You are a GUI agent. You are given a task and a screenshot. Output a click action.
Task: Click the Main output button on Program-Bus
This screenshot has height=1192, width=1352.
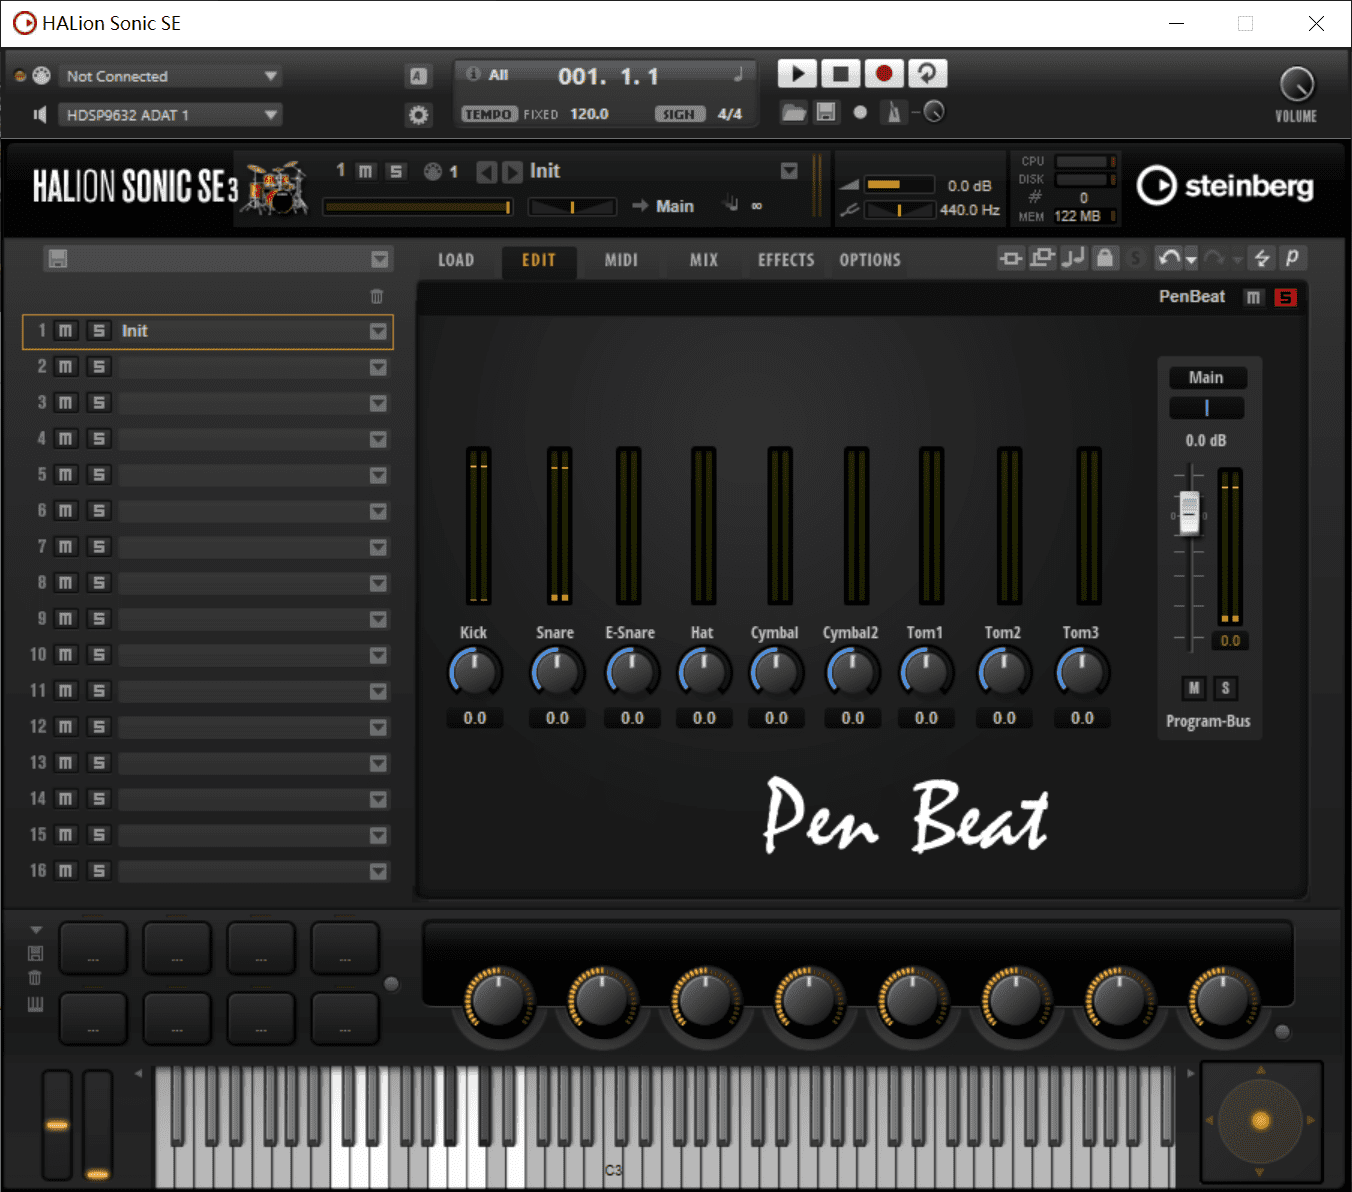(x=1207, y=378)
